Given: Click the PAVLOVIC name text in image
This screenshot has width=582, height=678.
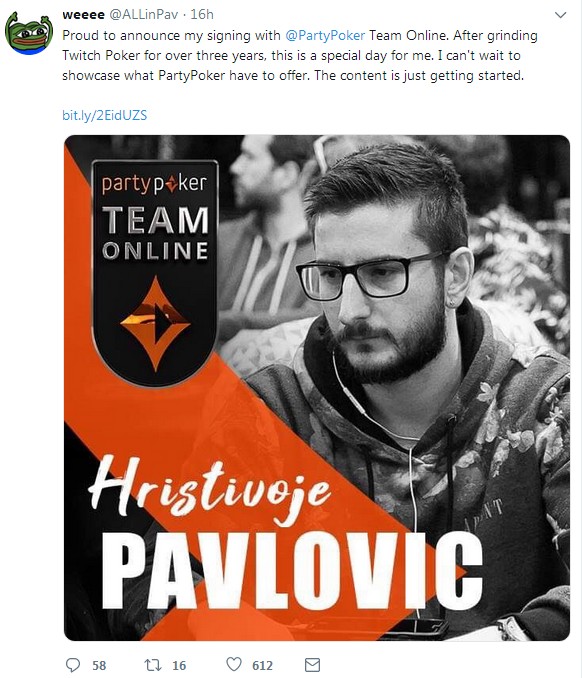Looking at the screenshot, I should point(291,570).
